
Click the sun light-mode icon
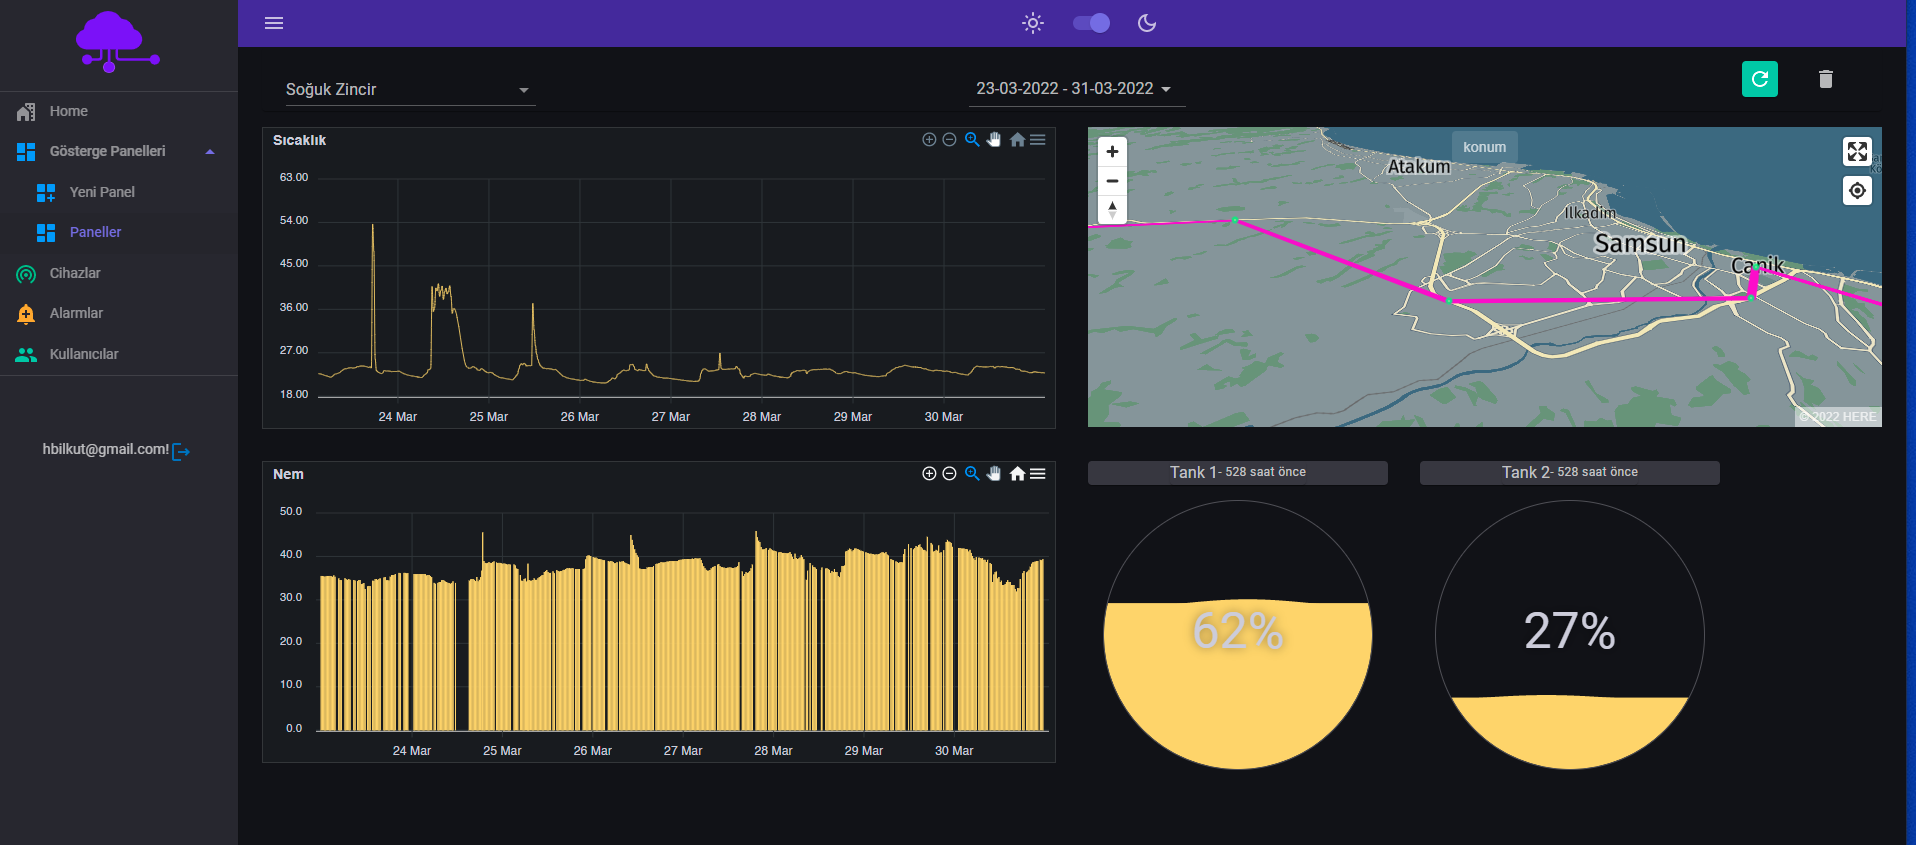(1033, 23)
